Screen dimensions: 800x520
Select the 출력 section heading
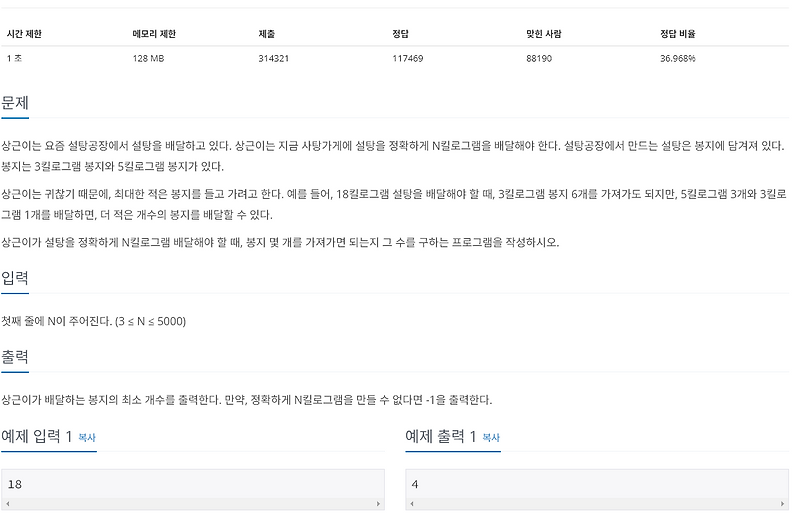pos(15,357)
